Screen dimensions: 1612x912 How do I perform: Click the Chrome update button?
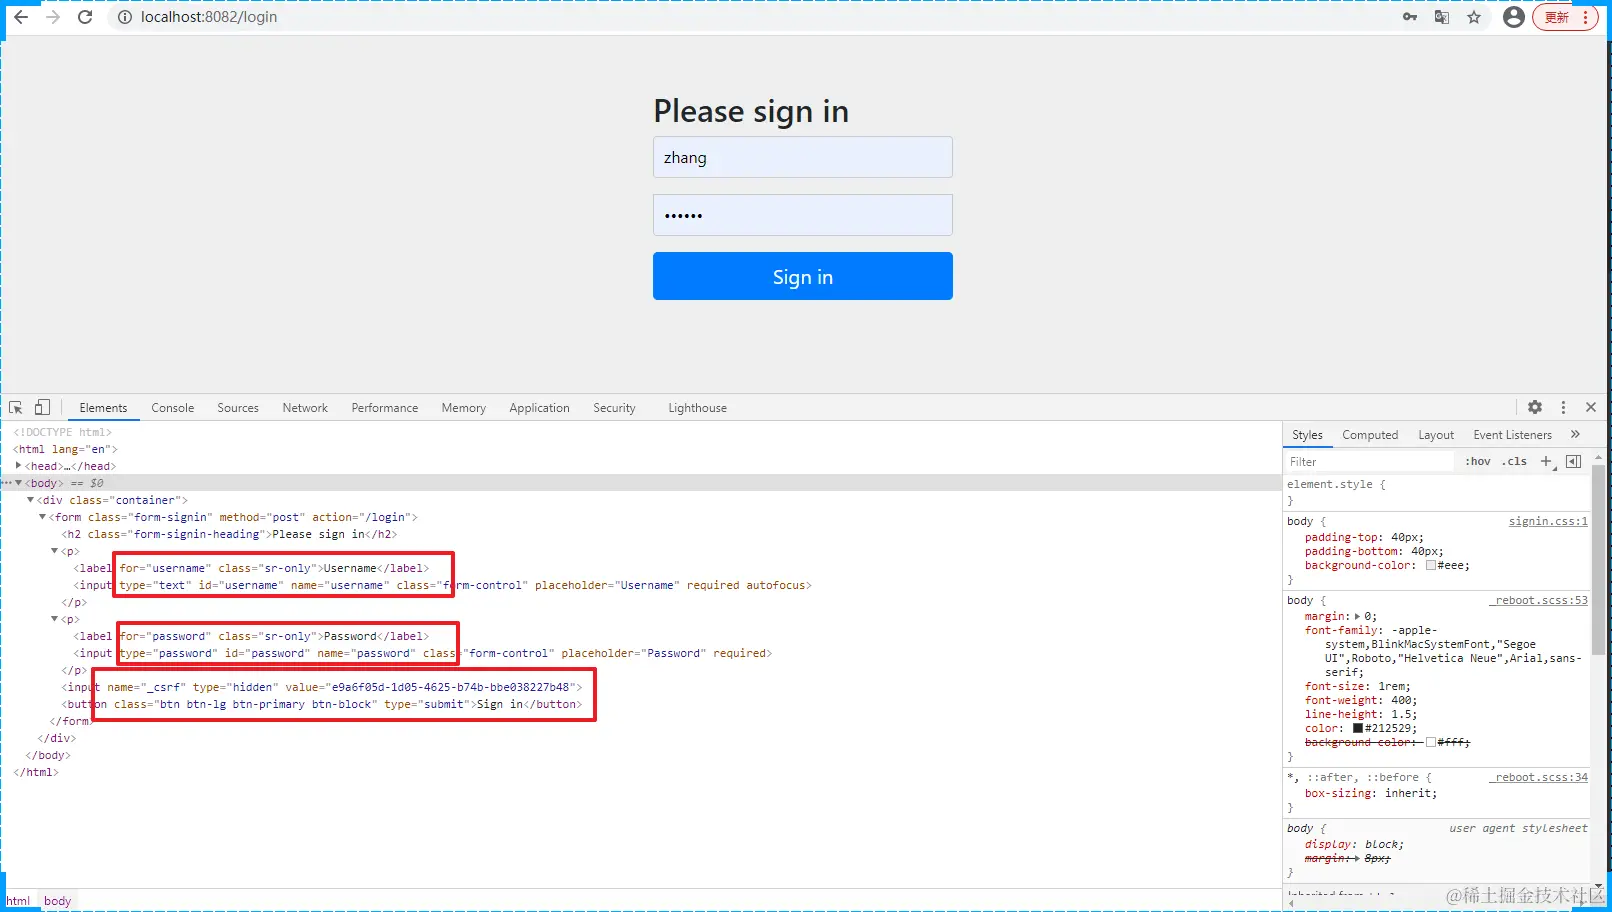click(1565, 17)
